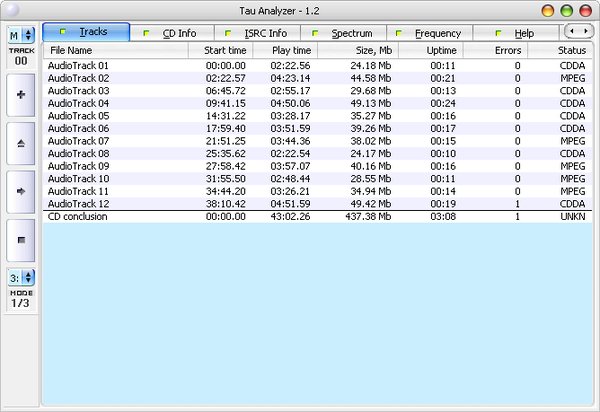The width and height of the screenshot is (600, 412).
Task: Select AudioTrack 01 row
Action: click(x=318, y=65)
